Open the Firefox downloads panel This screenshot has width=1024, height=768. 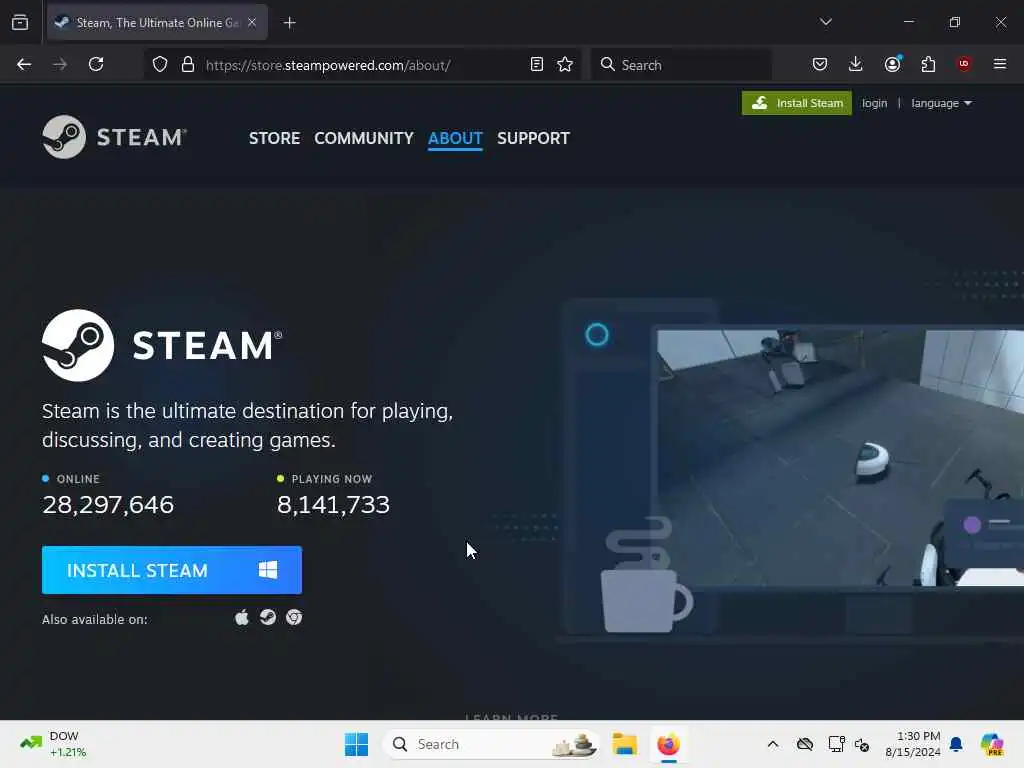point(856,65)
